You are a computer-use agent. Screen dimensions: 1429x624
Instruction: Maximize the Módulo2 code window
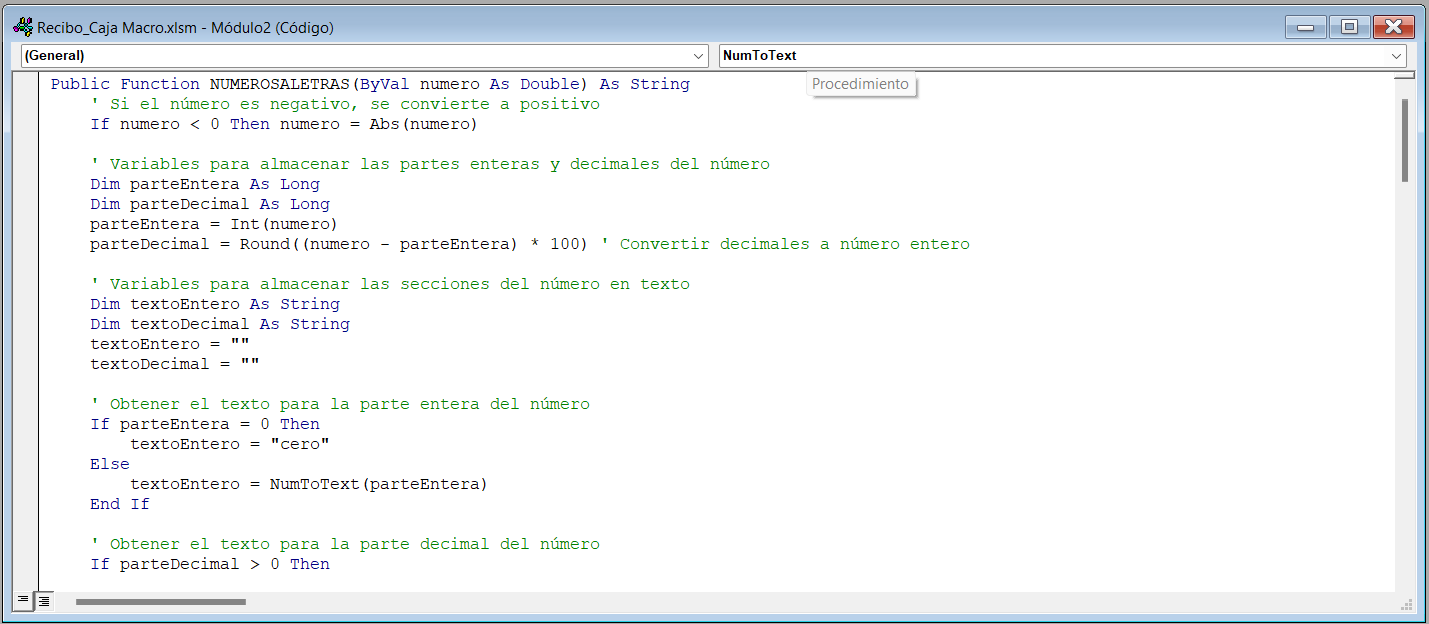tap(1348, 27)
